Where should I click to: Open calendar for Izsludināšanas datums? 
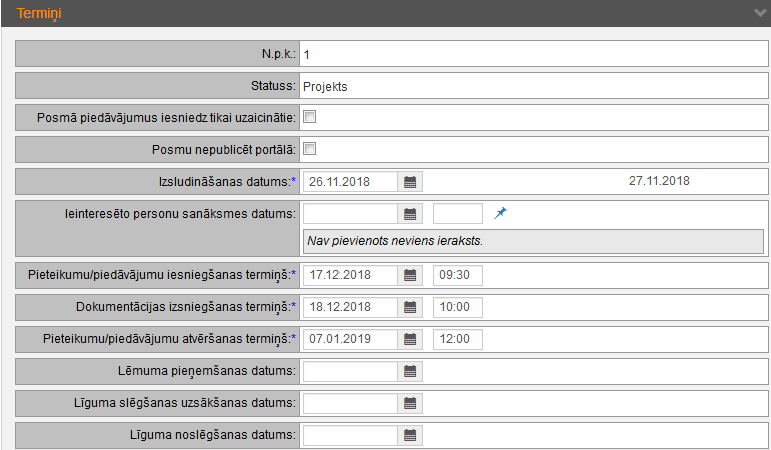click(x=410, y=182)
